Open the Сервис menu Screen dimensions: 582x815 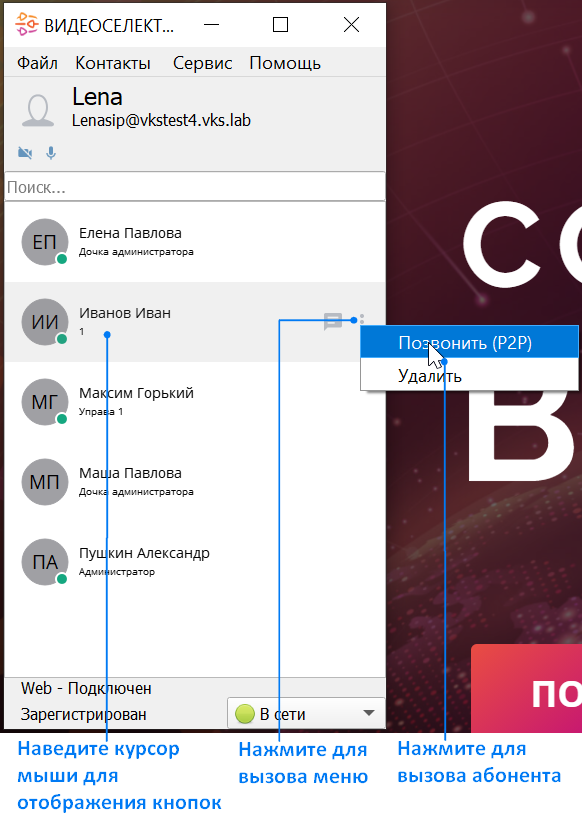[x=203, y=63]
